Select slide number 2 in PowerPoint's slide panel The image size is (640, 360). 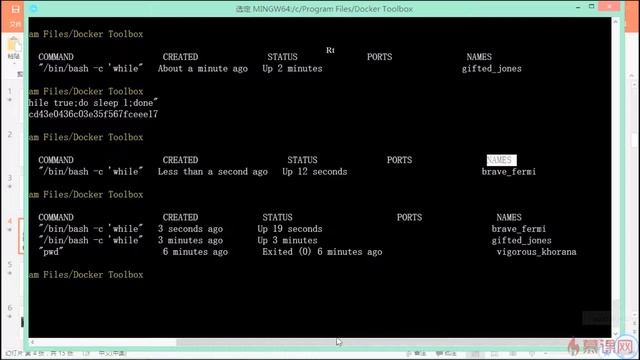pos(10,134)
